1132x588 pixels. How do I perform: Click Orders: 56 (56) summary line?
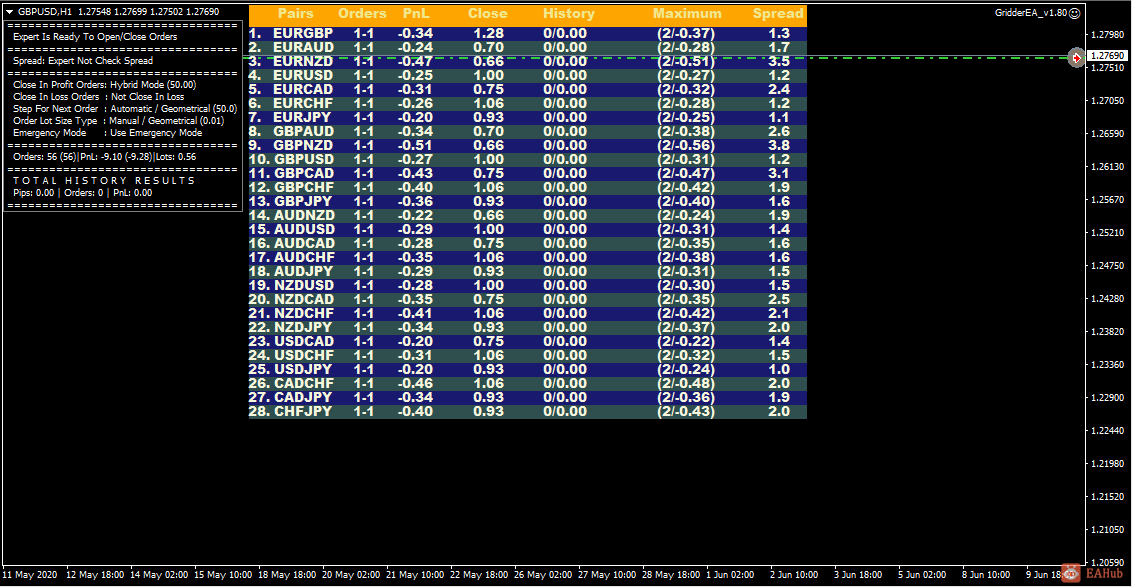tap(105, 157)
